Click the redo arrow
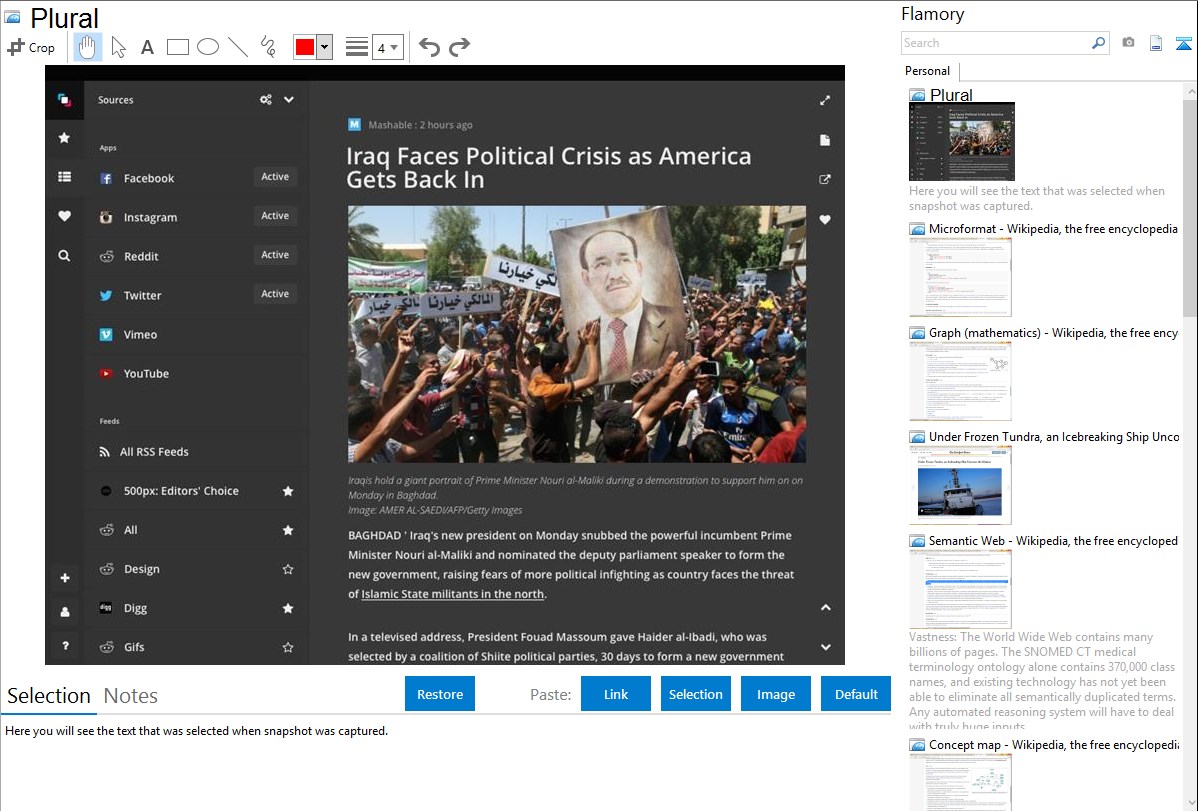The width and height of the screenshot is (1198, 811). pos(459,47)
